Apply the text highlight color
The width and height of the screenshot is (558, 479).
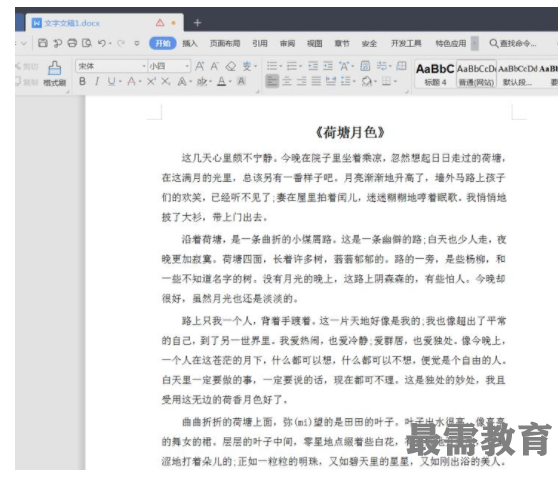click(202, 81)
